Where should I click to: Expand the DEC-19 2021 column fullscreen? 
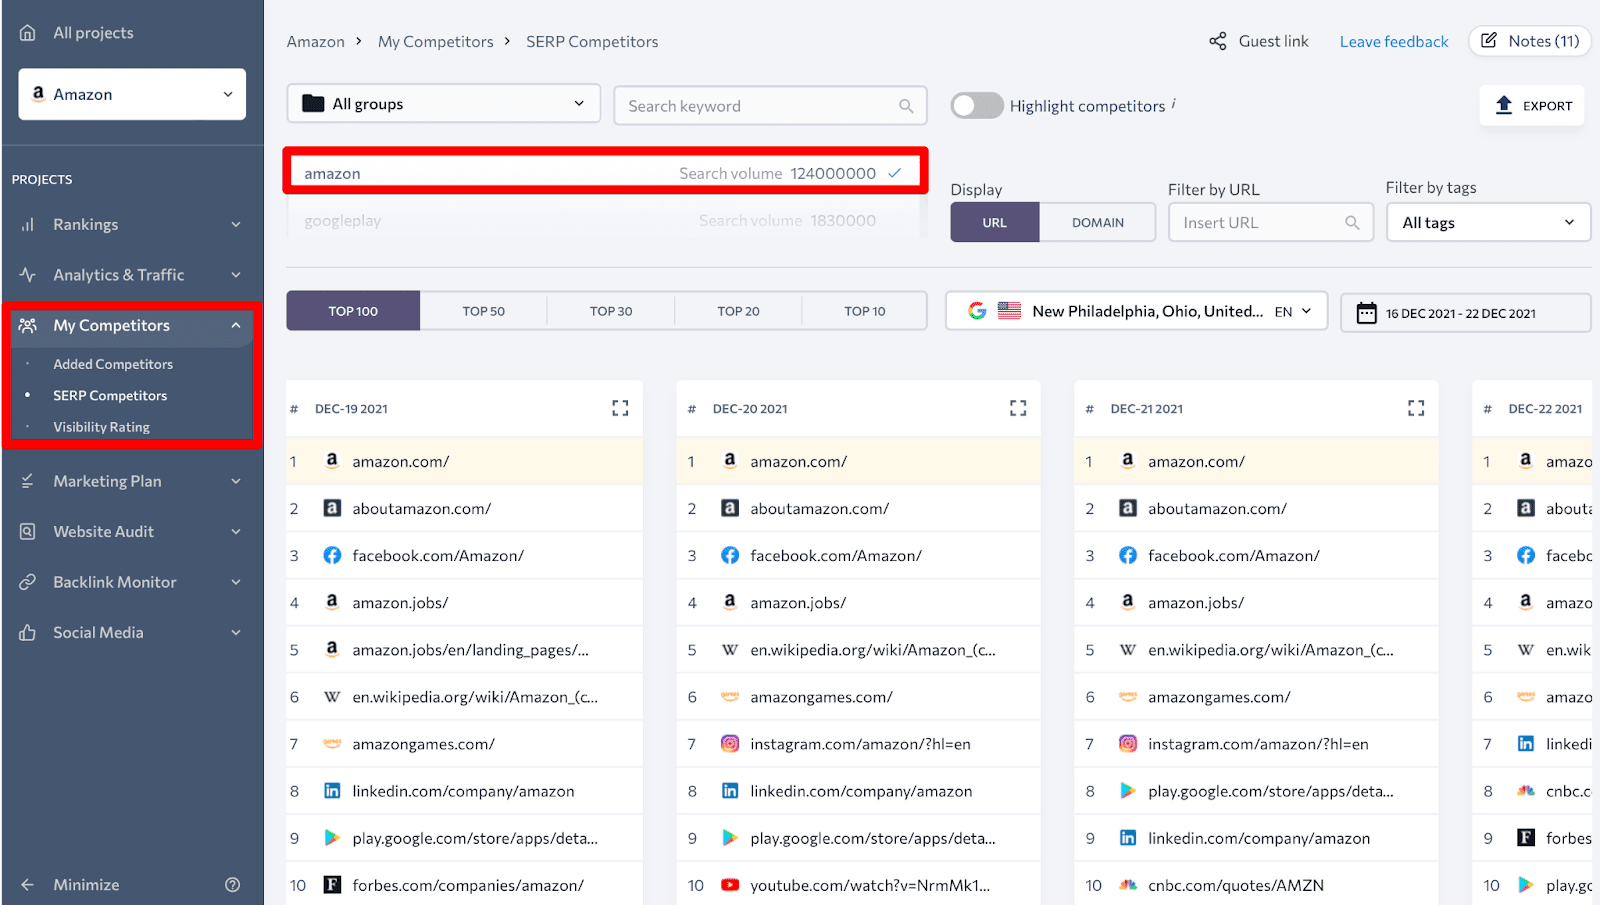click(x=620, y=408)
